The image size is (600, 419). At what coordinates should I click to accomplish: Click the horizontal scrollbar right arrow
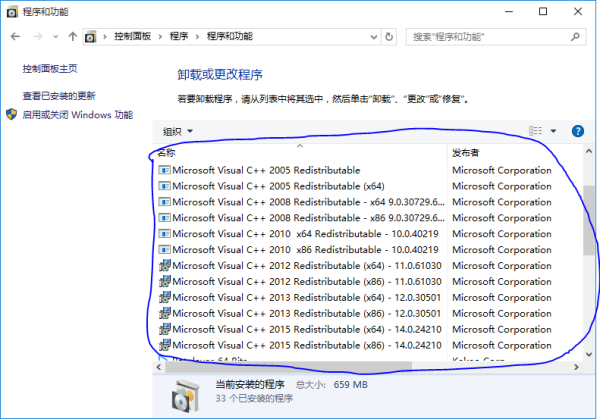(576, 367)
